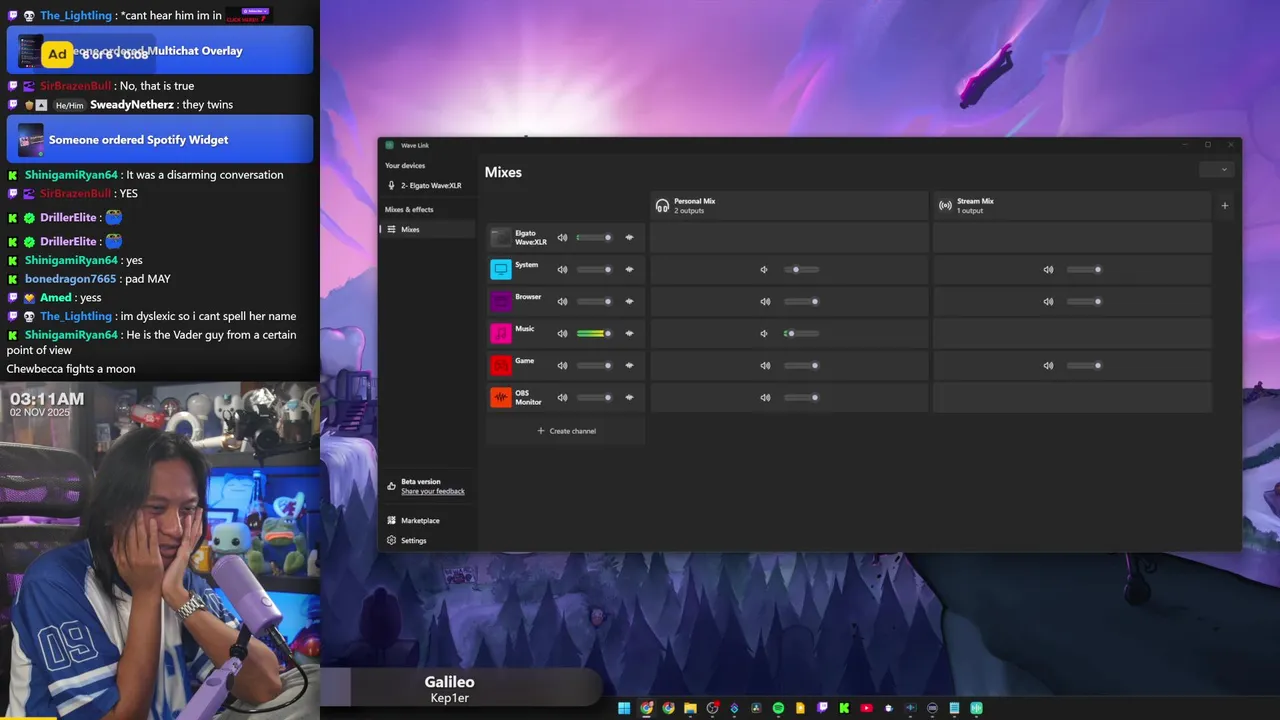Open effects for Game channel

[629, 365]
